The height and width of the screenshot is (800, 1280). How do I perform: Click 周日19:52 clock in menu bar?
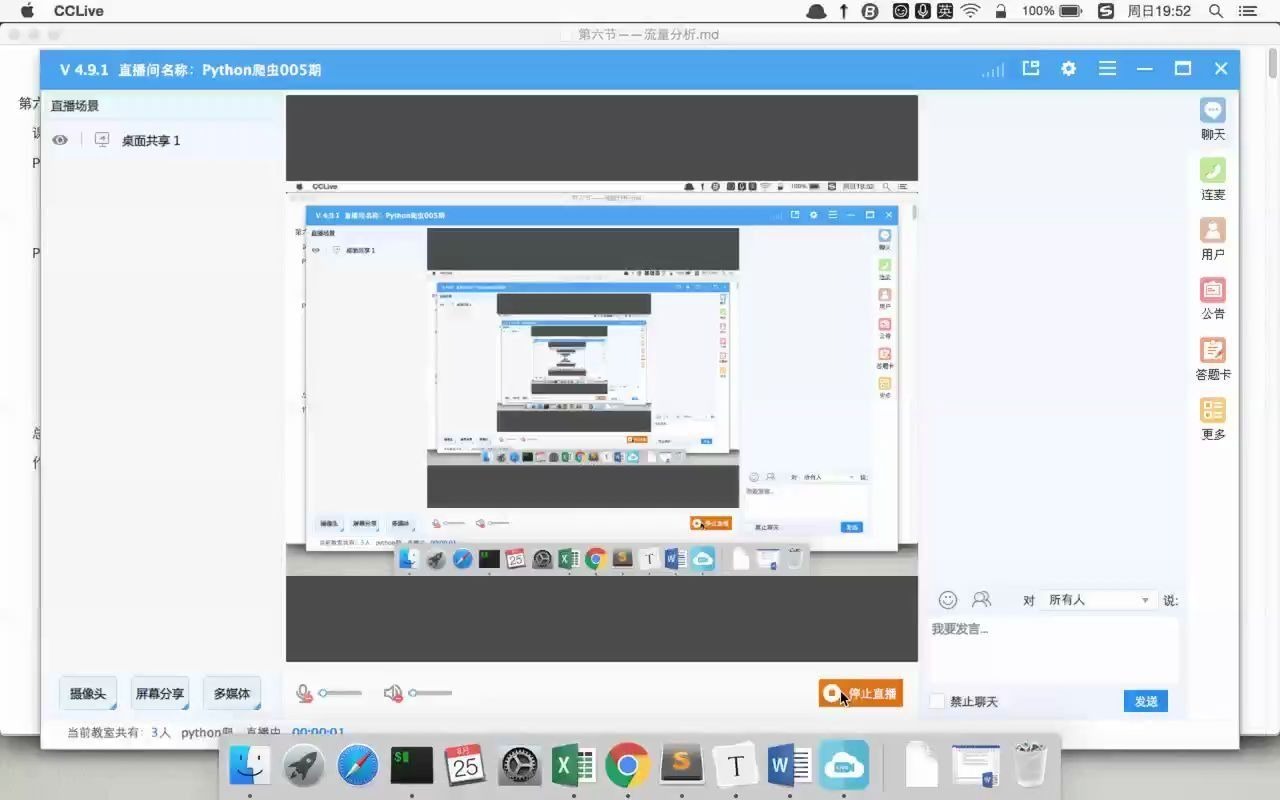(1159, 11)
